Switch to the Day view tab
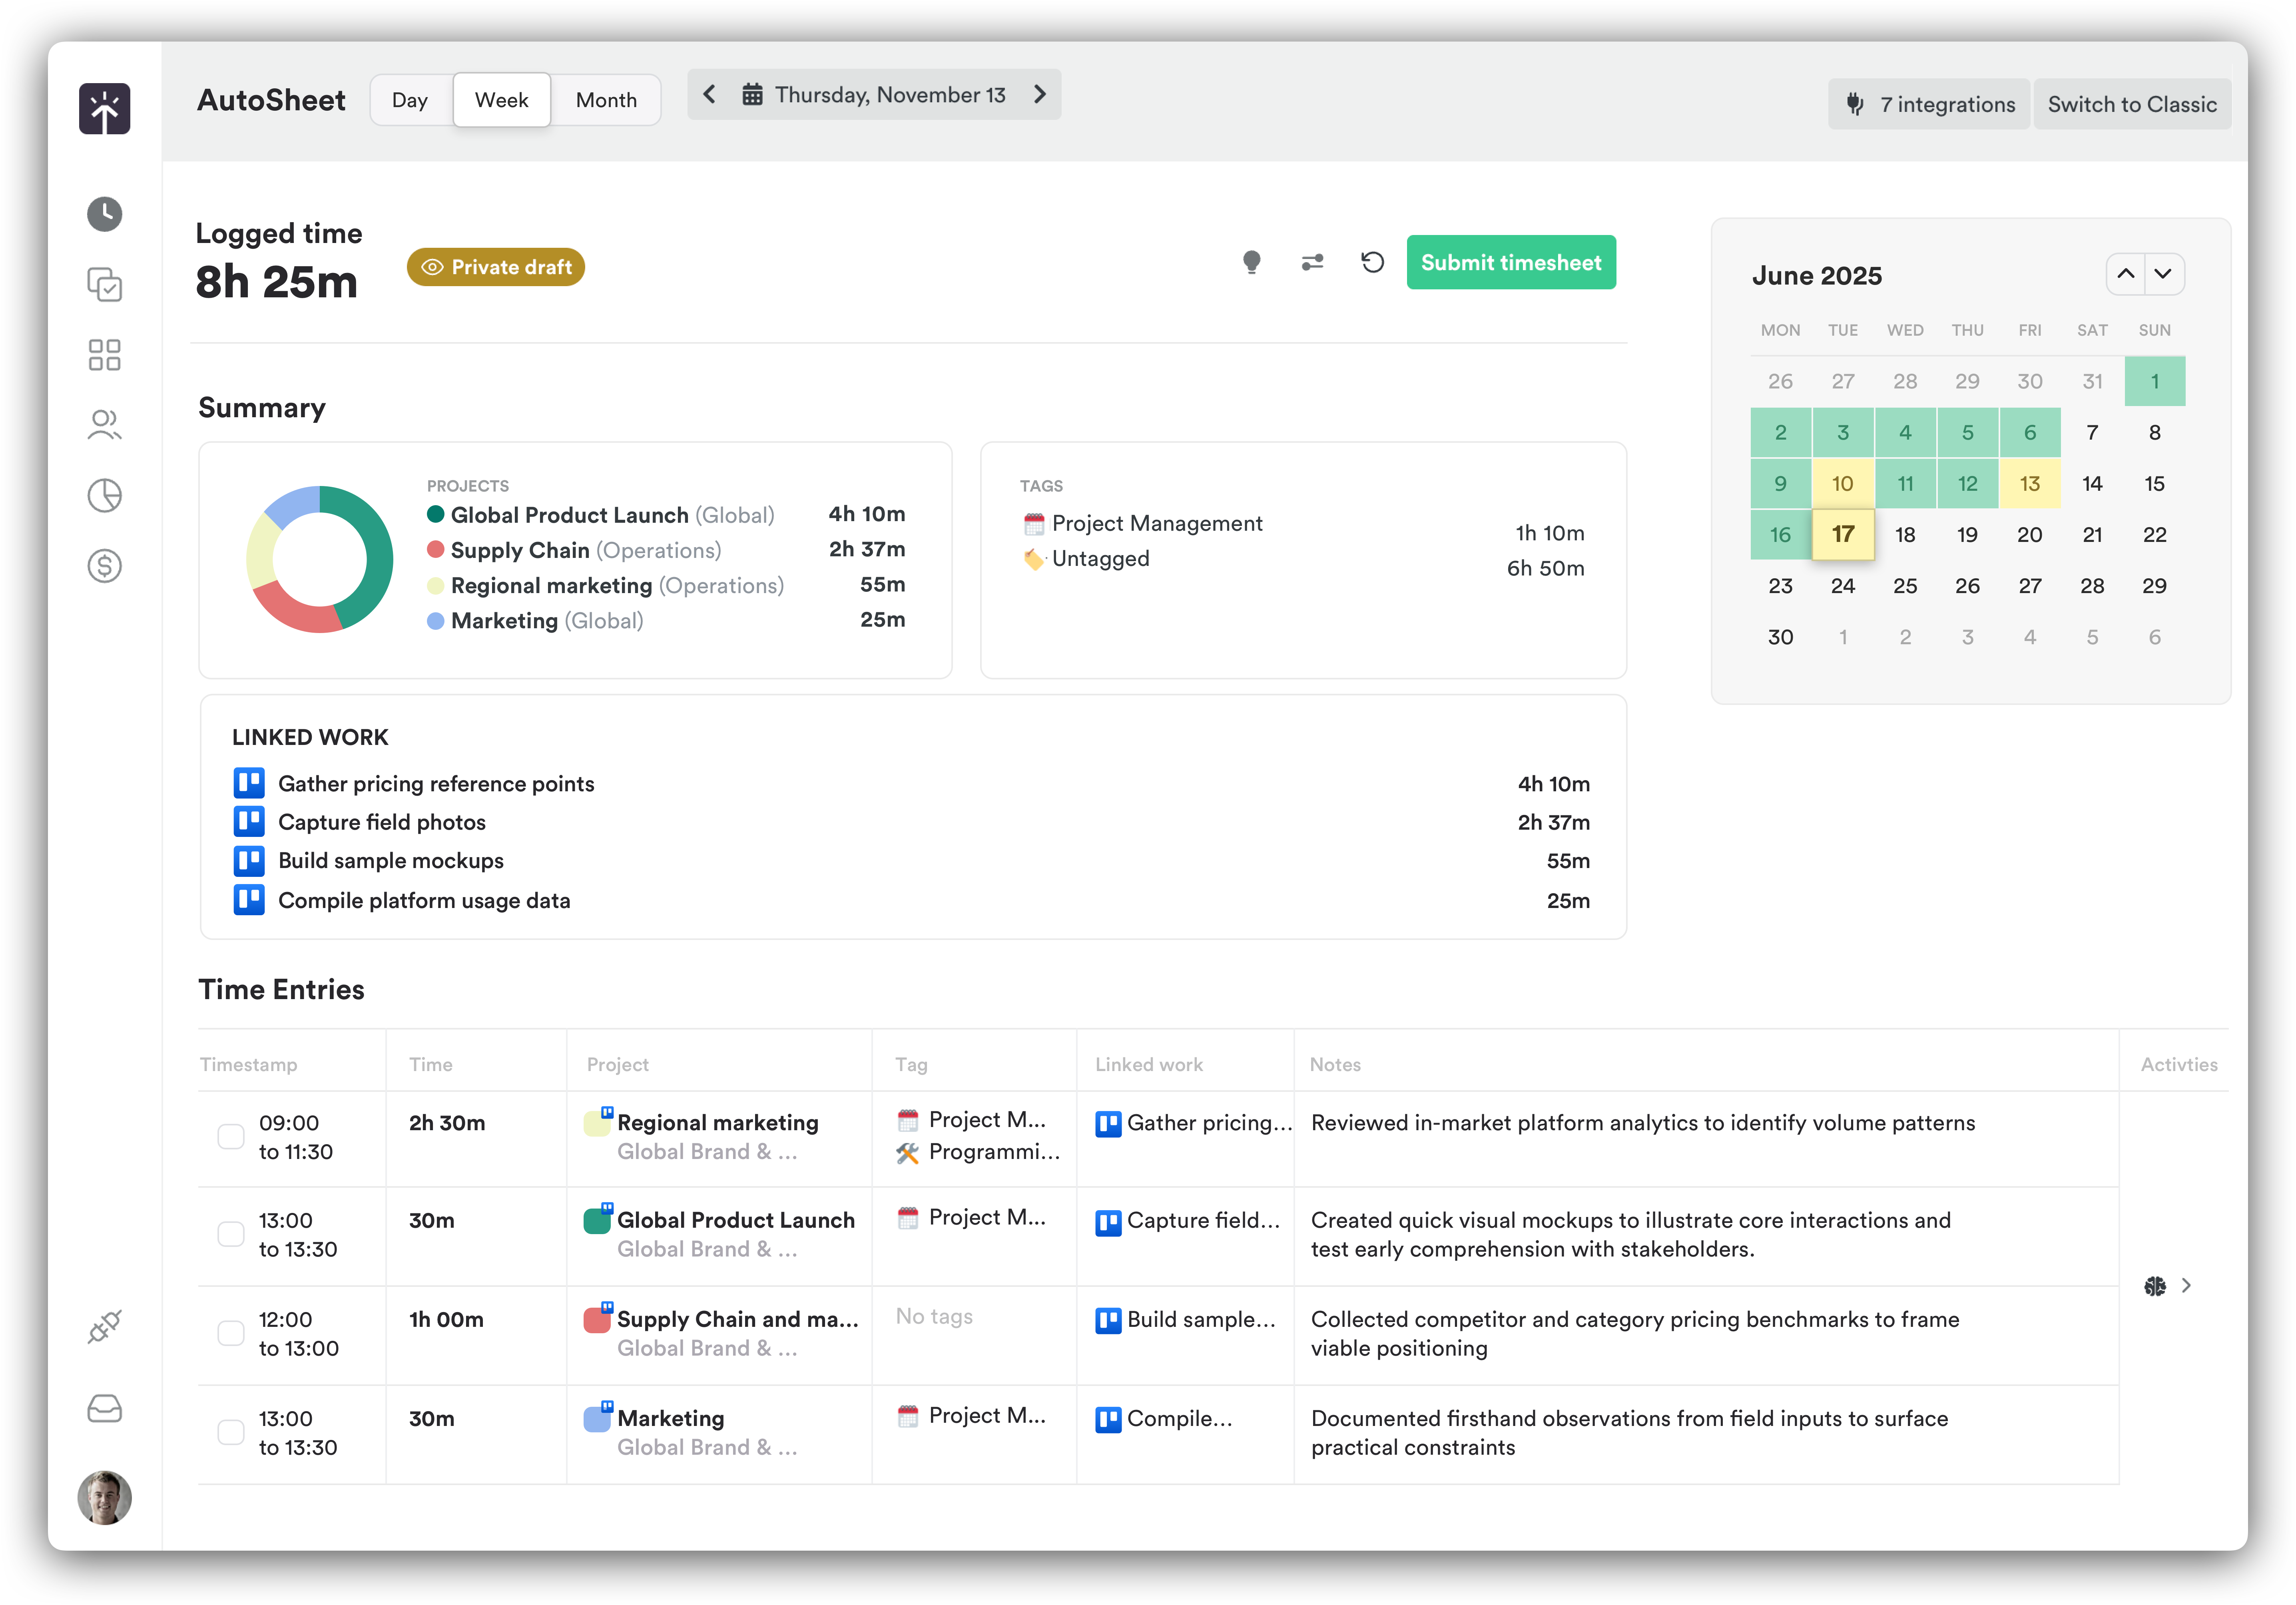 coord(410,99)
